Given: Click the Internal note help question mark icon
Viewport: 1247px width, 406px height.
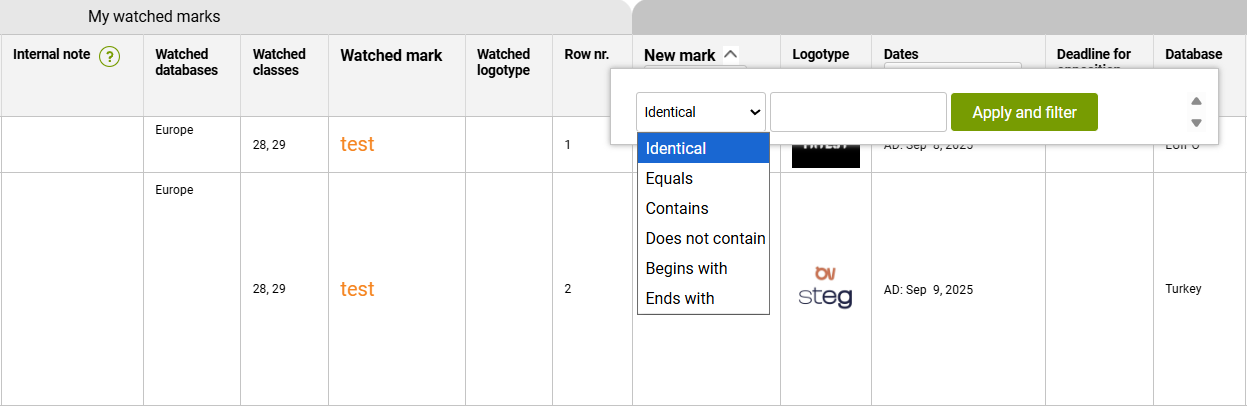Looking at the screenshot, I should tap(109, 56).
